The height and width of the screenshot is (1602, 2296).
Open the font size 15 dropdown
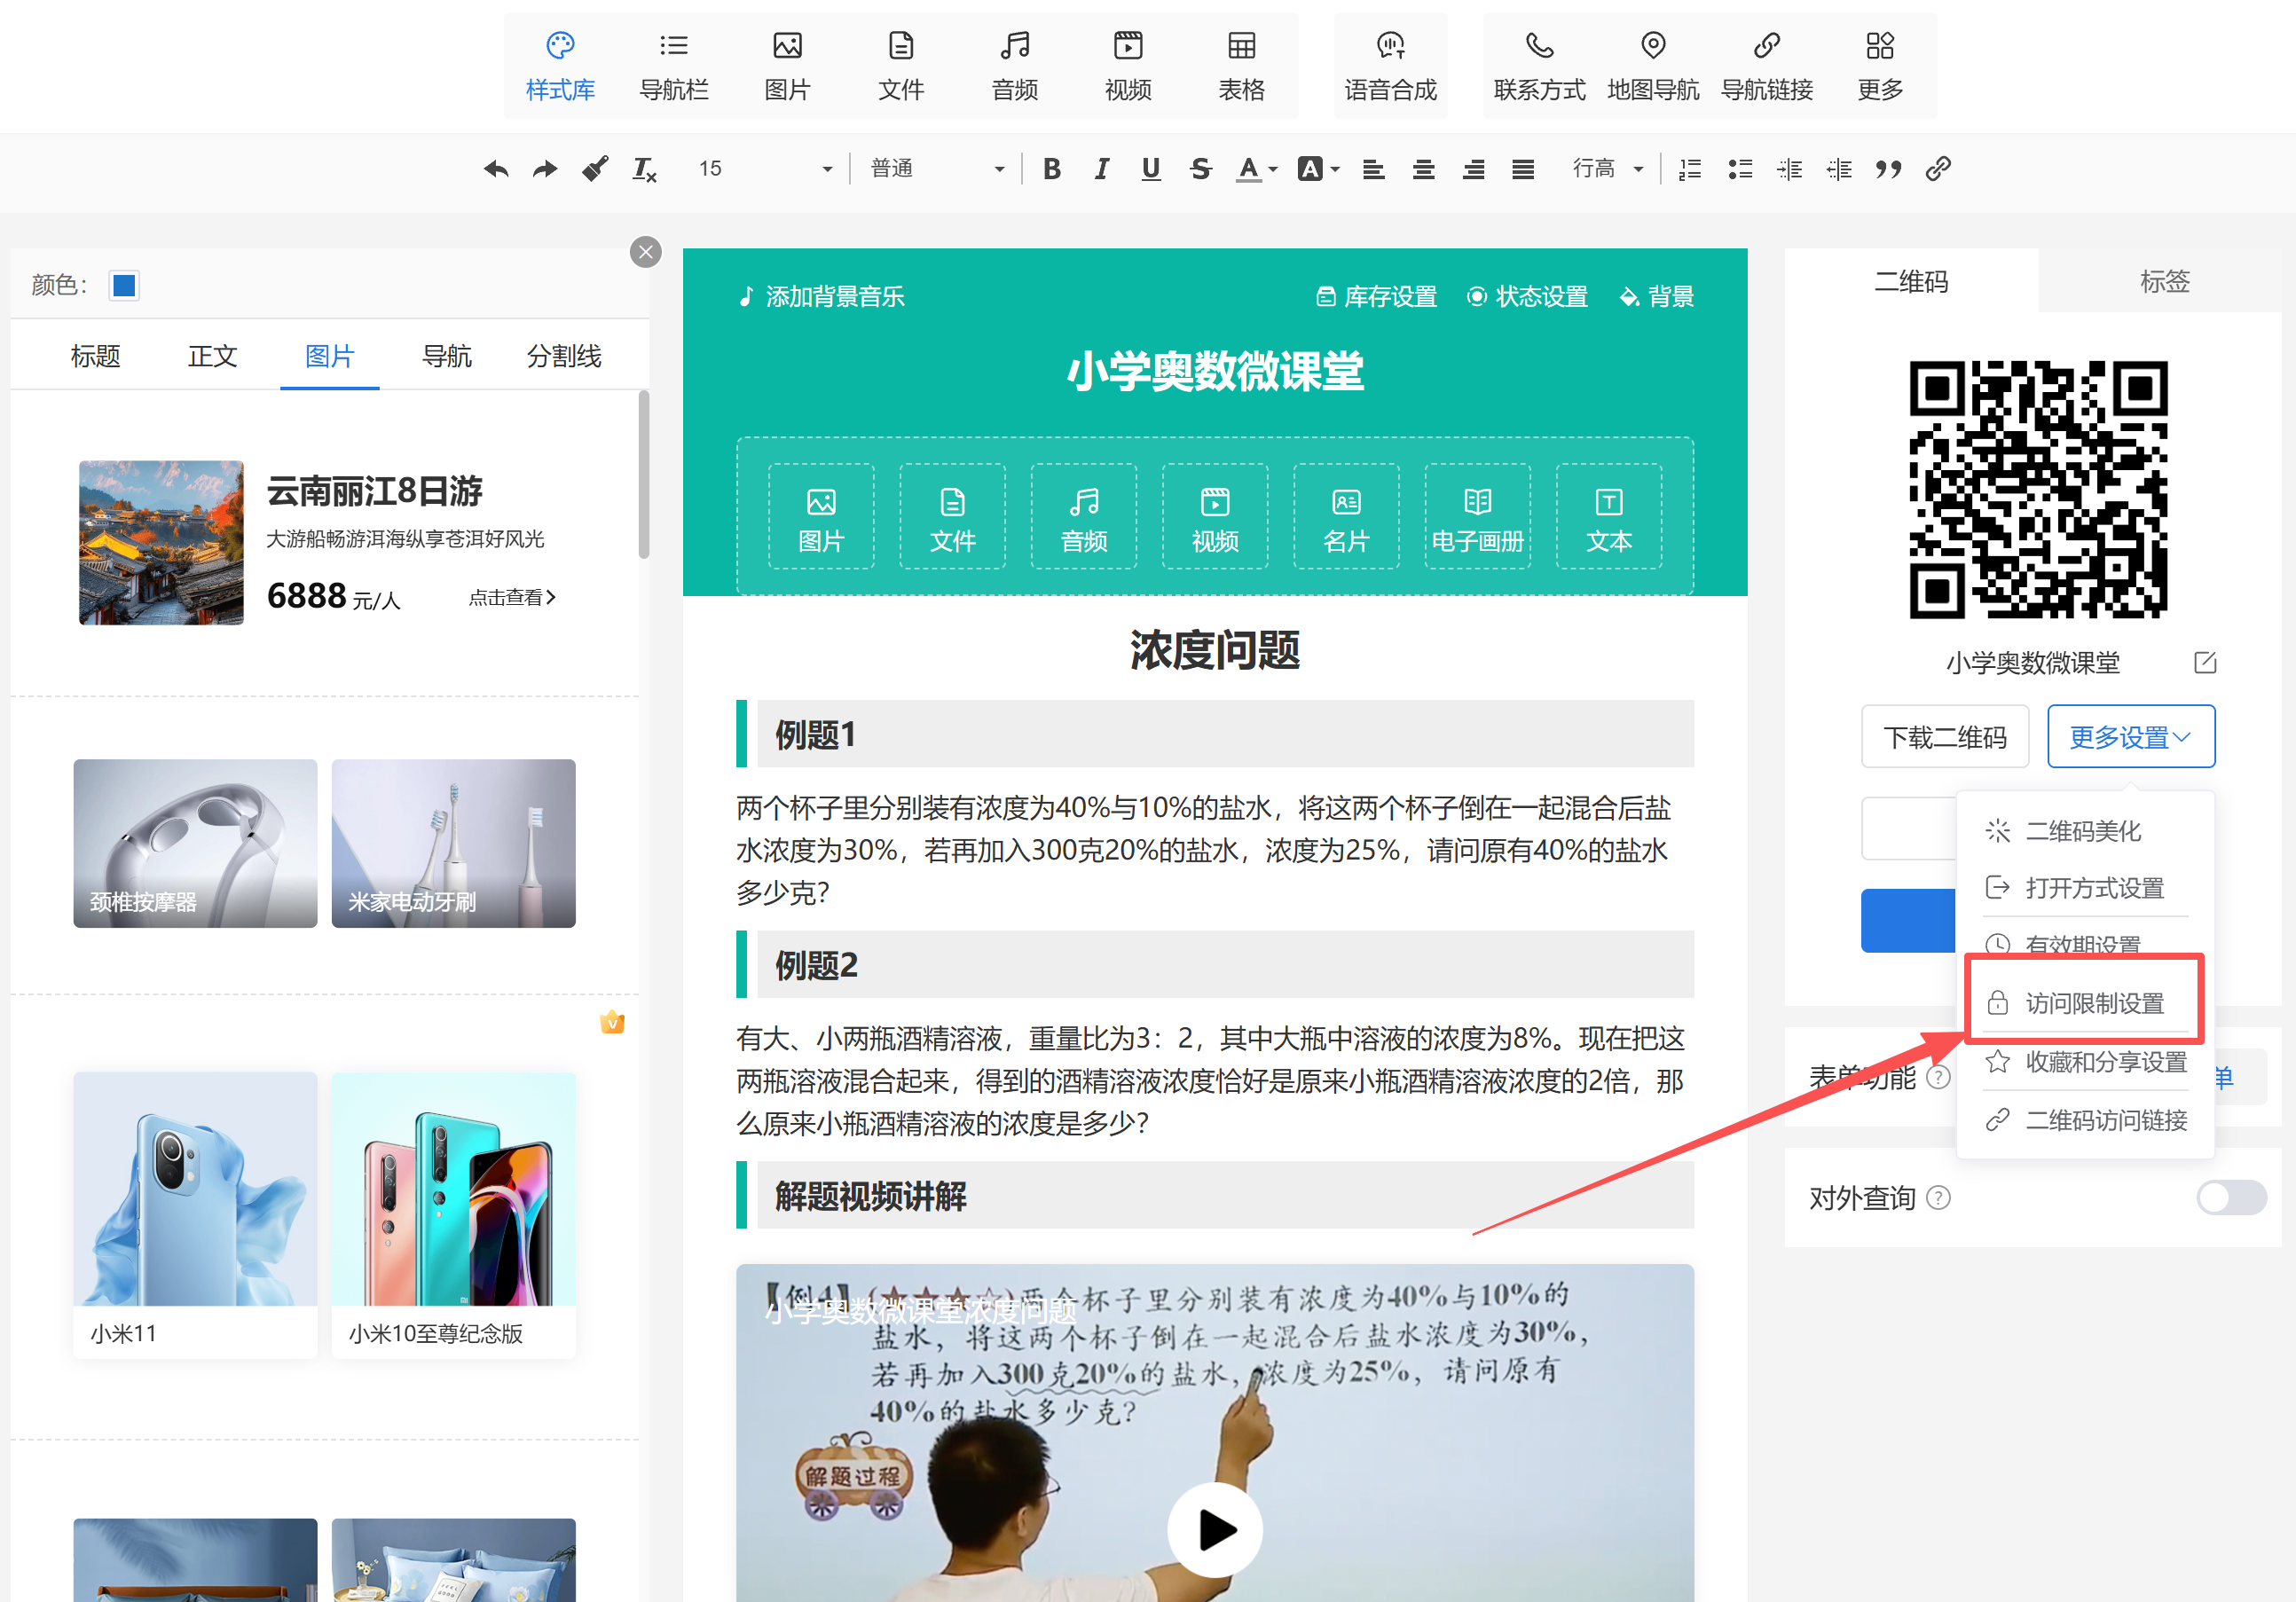[x=765, y=169]
